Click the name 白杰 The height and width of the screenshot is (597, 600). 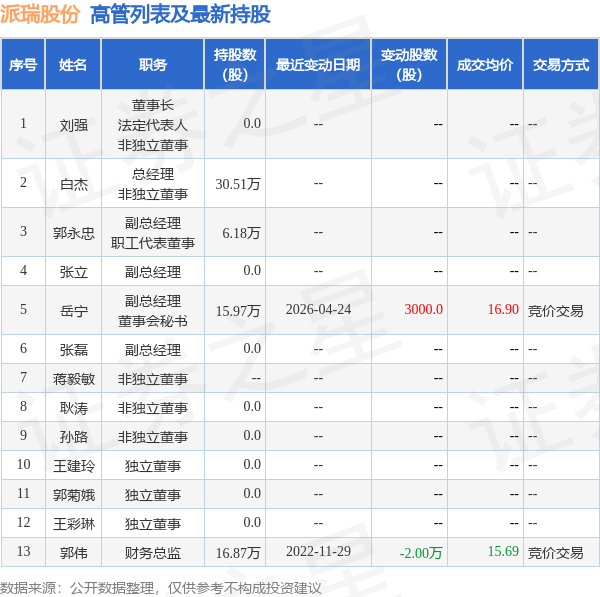pos(73,184)
